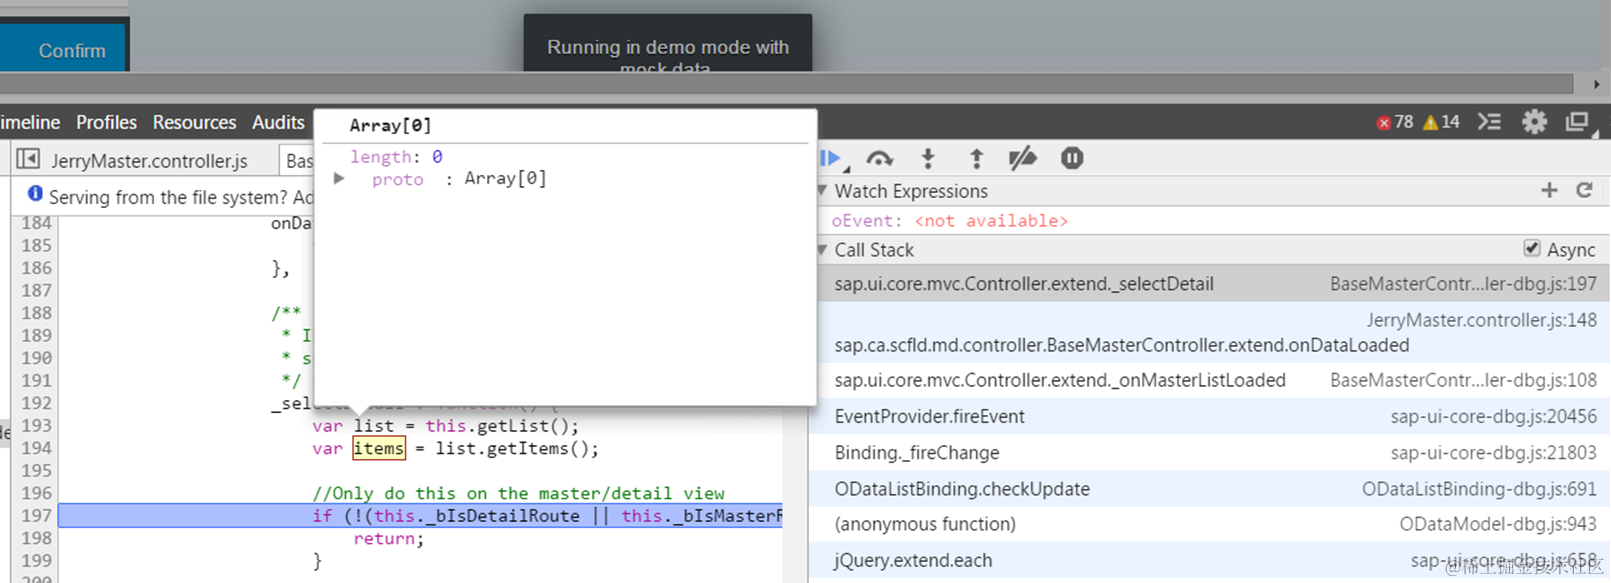Open ODataModel-dbg.js:943 source link
Screen dimensions: 1611x583
tap(1498, 524)
